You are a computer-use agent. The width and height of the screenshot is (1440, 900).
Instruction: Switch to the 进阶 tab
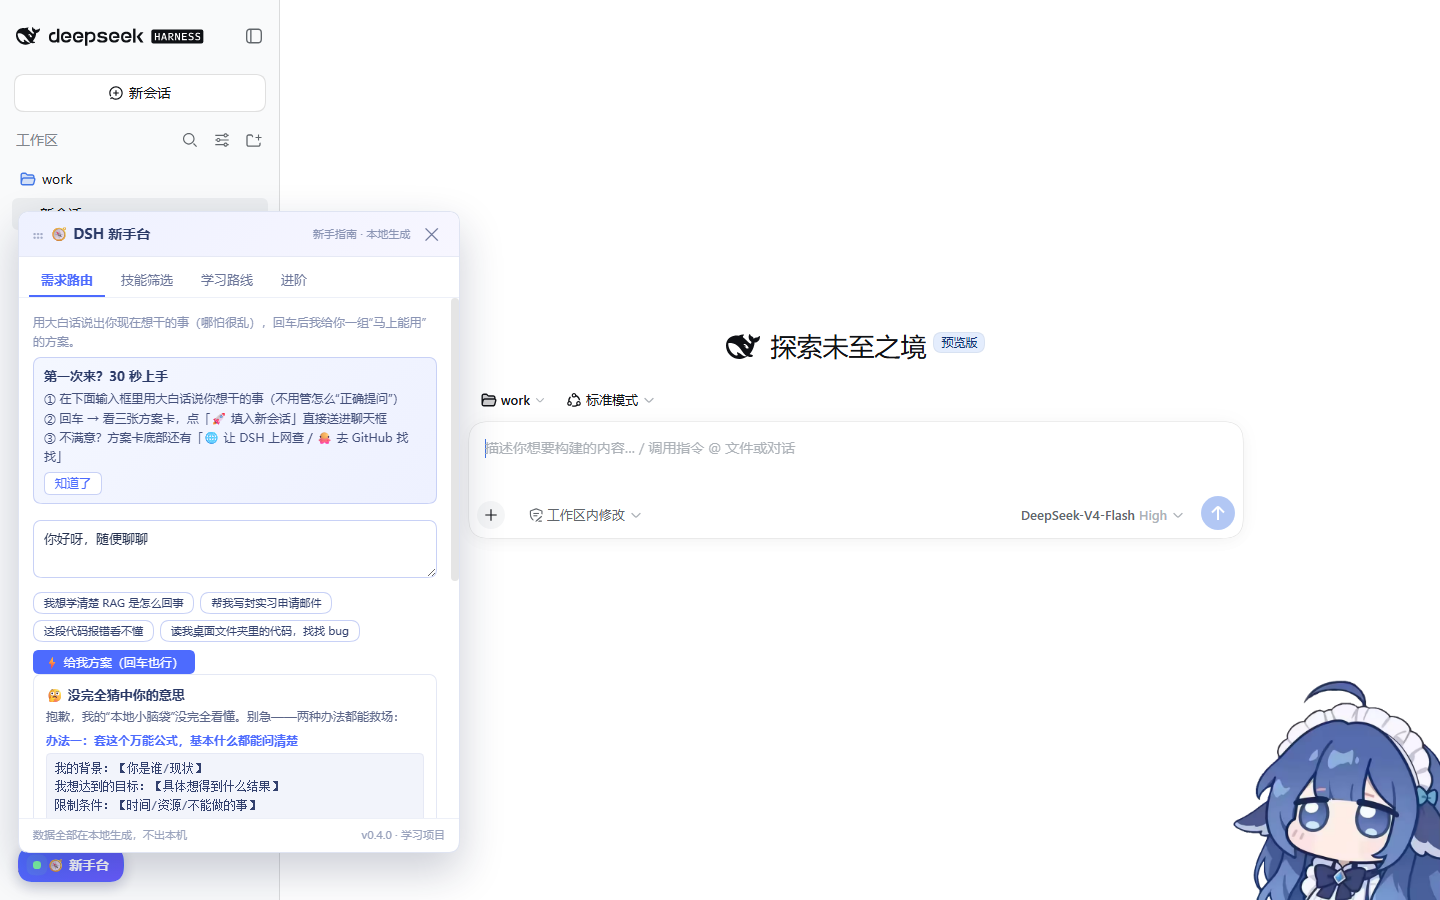[x=294, y=280]
